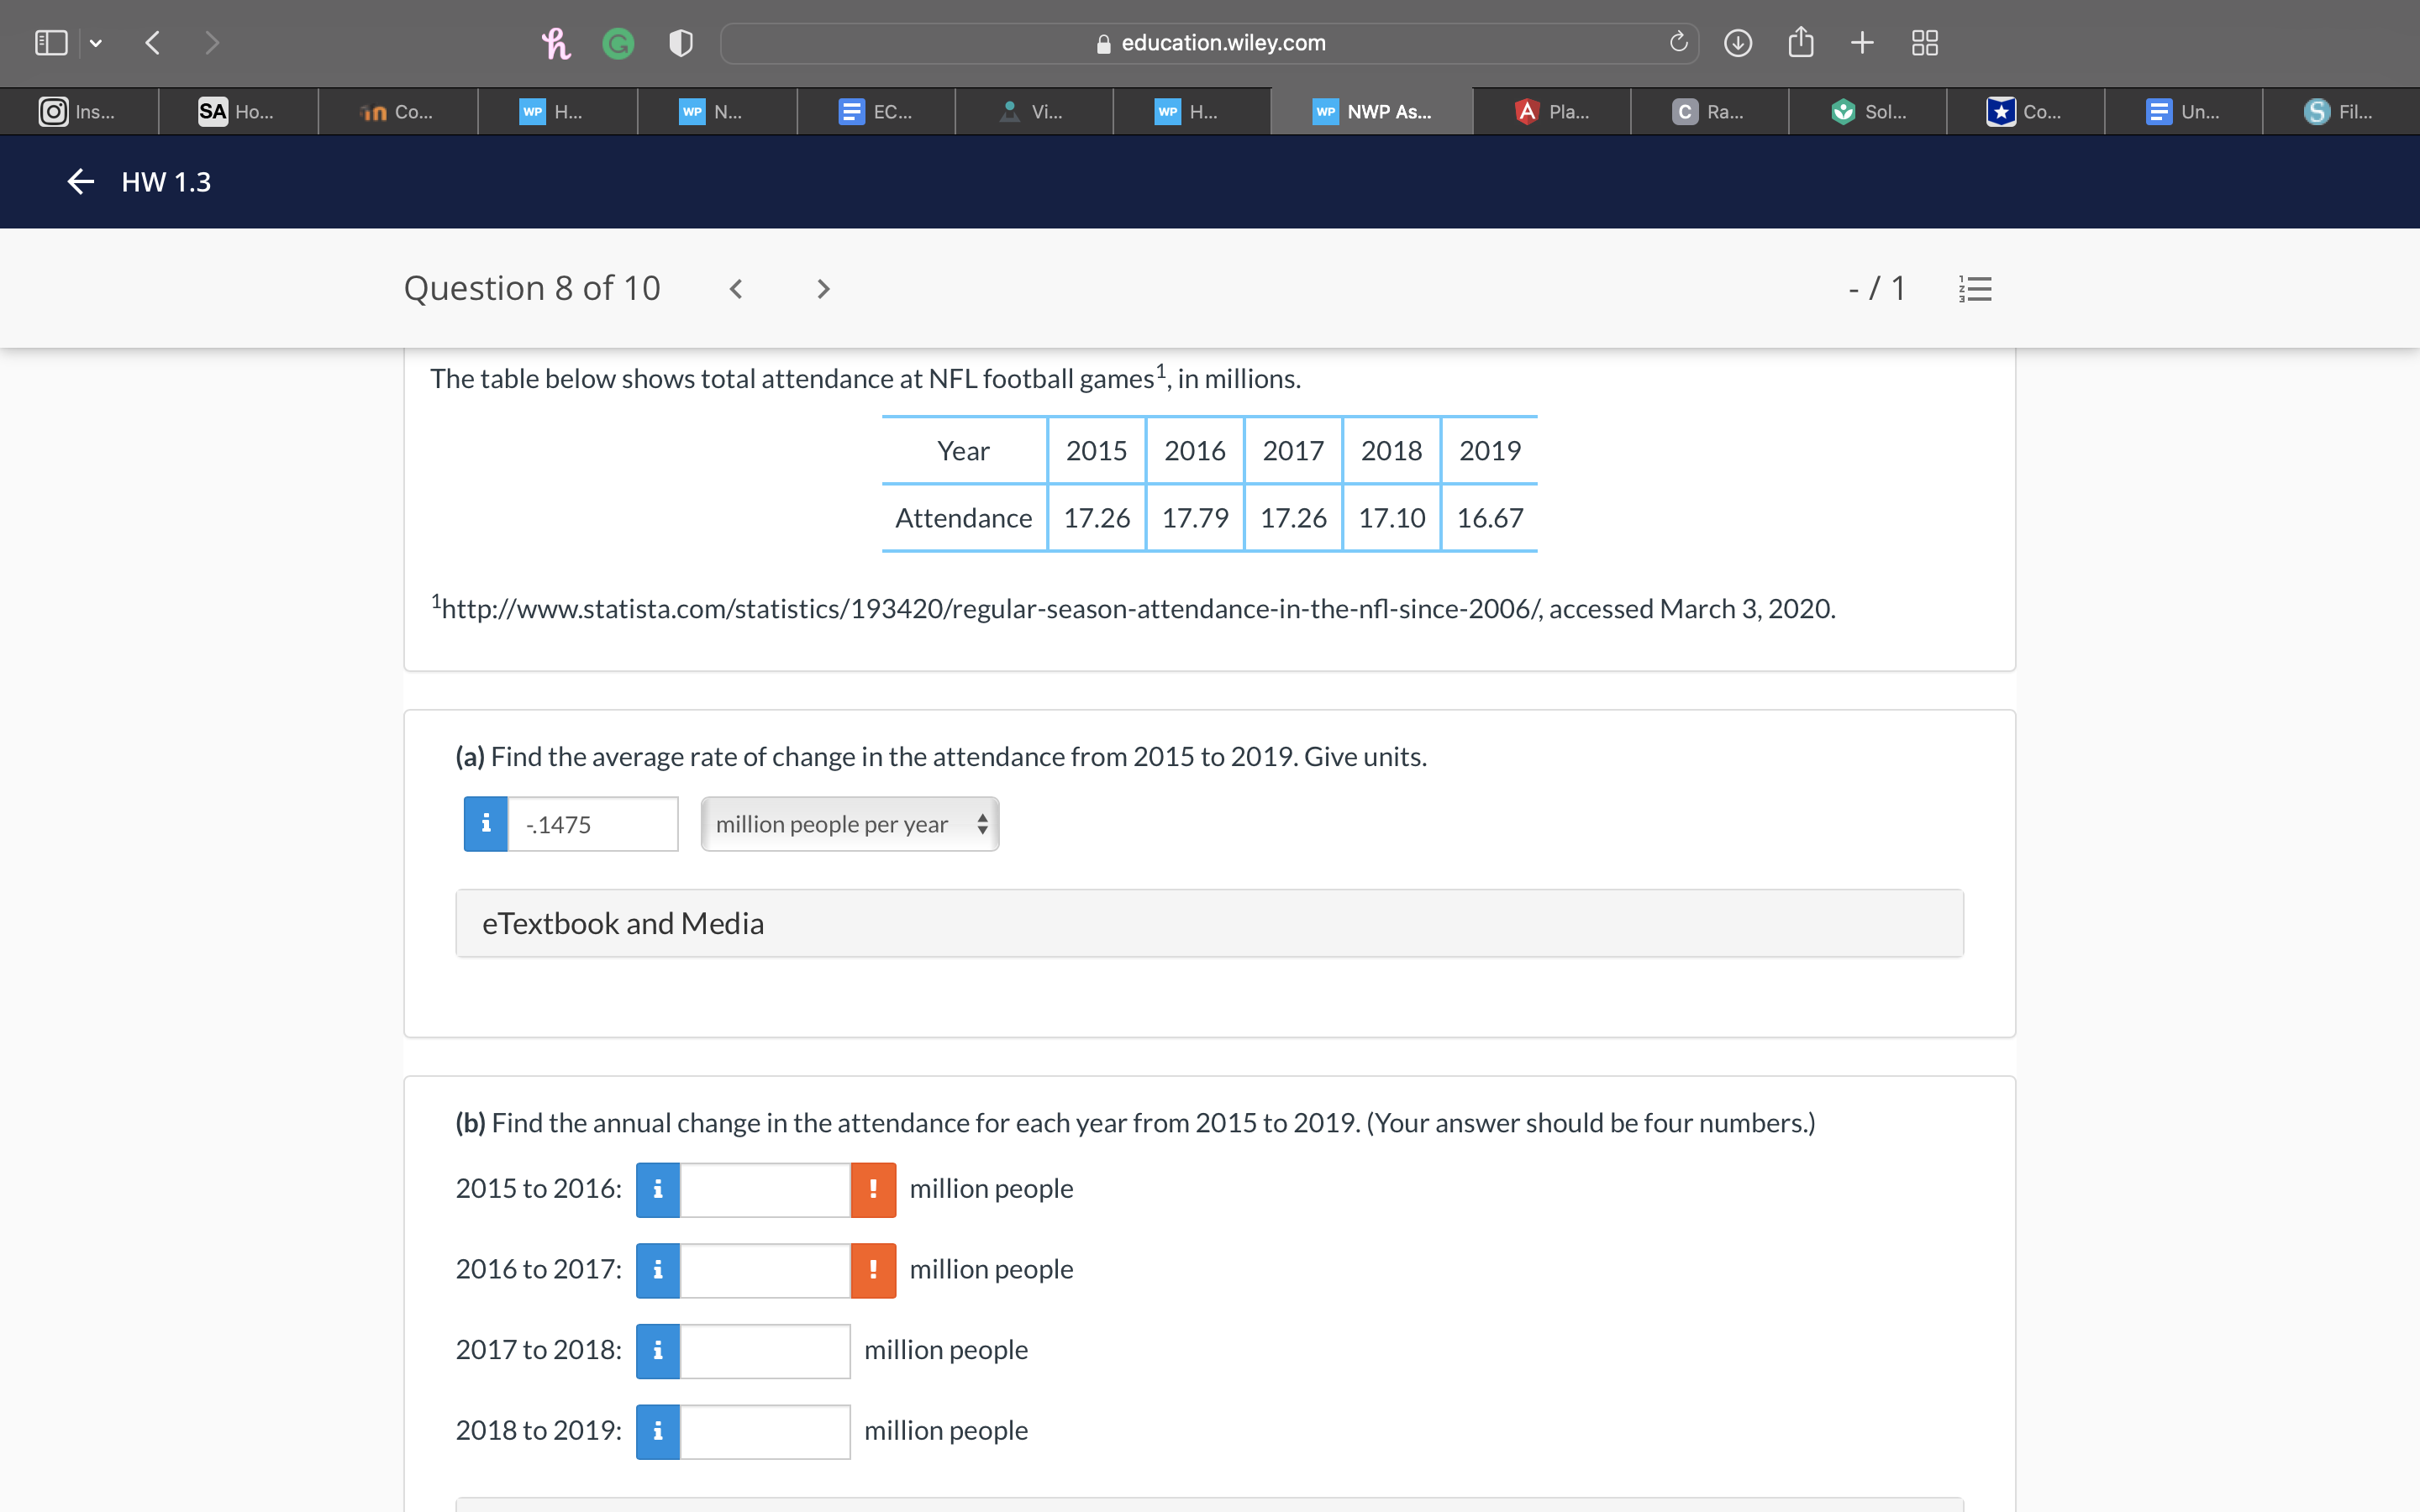Switch to the Instagram tab
This screenshot has height=1512, width=2420.
point(79,111)
